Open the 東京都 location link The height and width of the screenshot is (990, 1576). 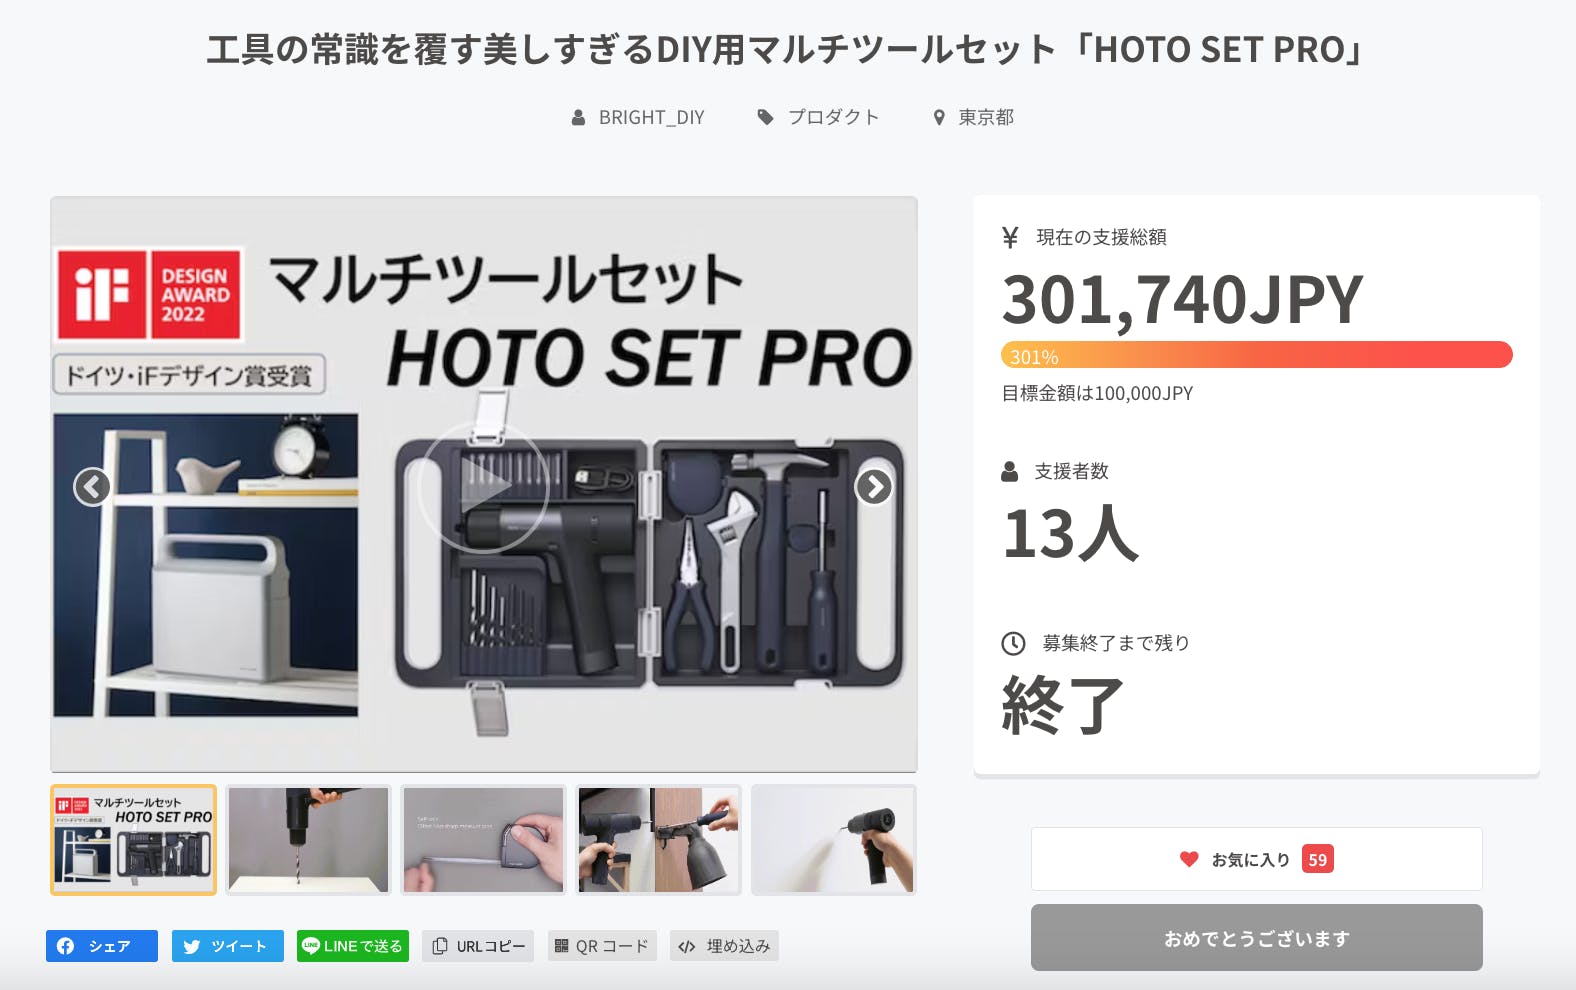point(974,117)
